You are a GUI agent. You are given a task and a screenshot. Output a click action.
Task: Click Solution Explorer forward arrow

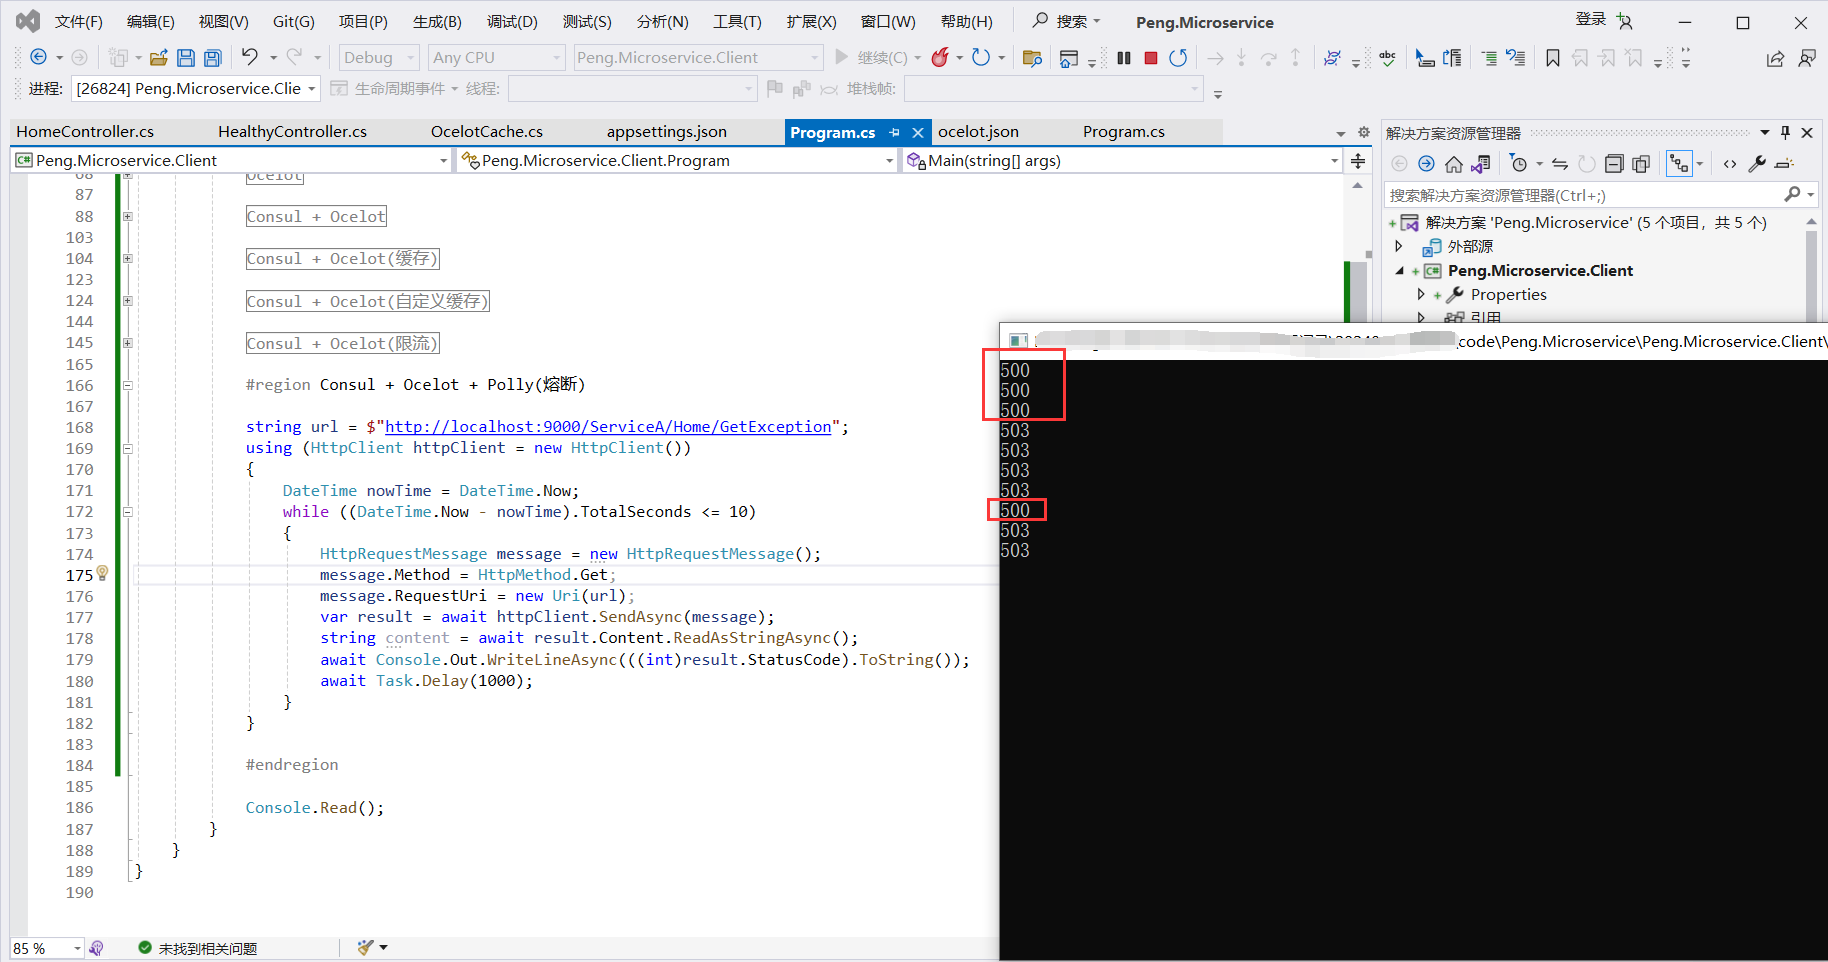point(1426,164)
